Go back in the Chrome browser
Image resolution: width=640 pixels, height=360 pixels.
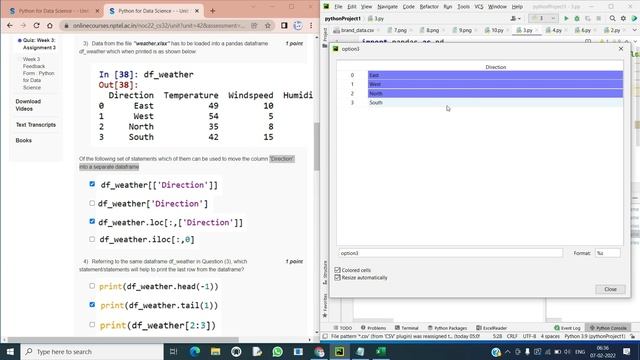point(10,25)
